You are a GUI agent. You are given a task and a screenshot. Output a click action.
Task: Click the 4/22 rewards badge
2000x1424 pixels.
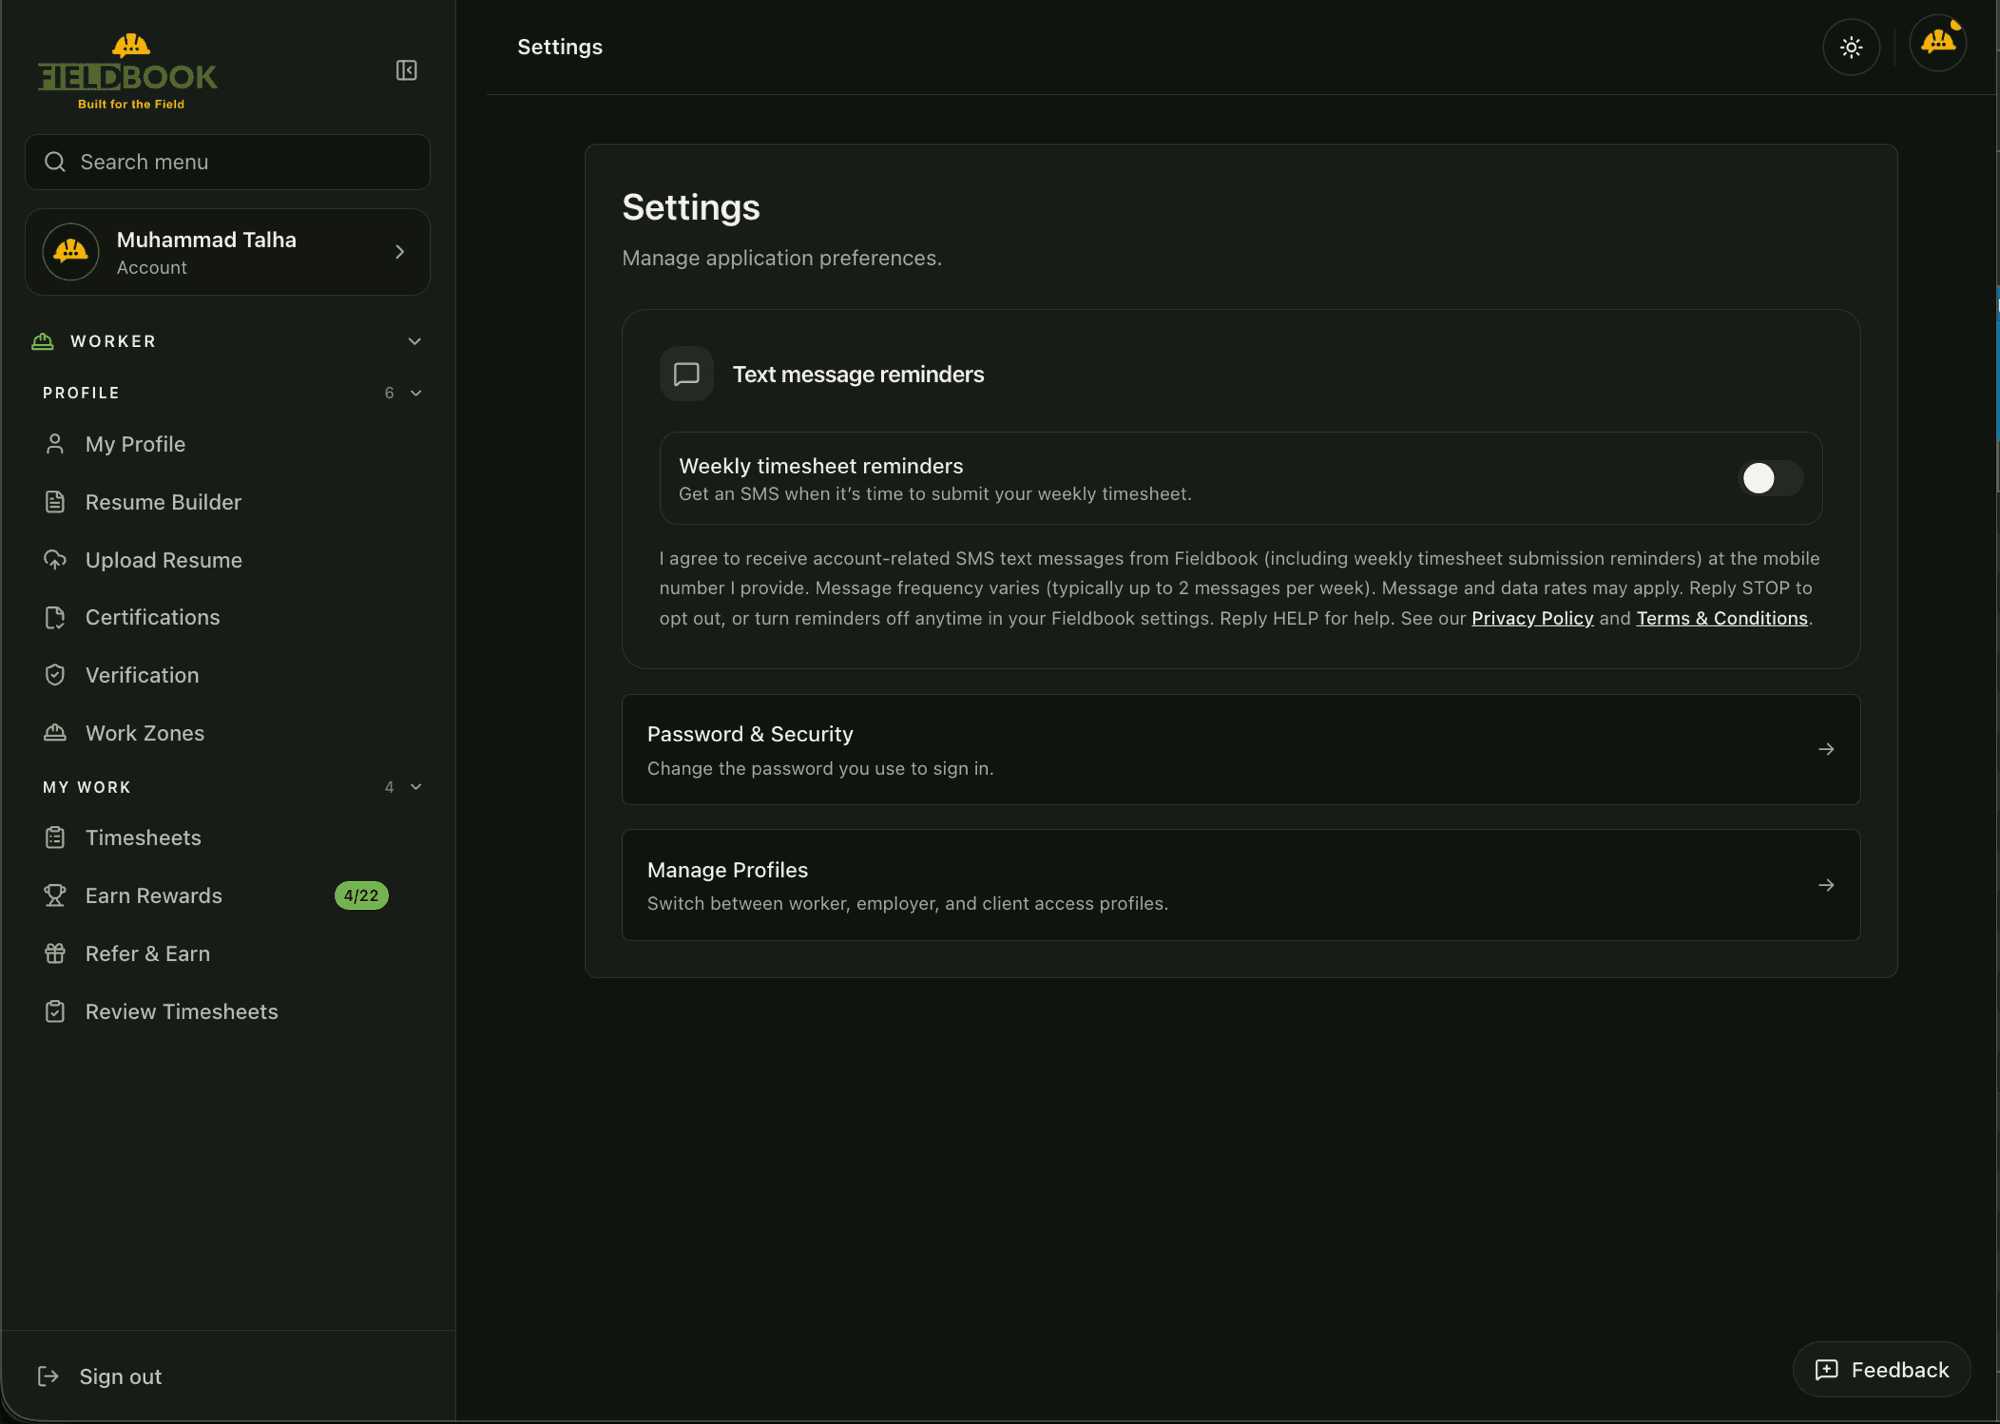pyautogui.click(x=361, y=896)
